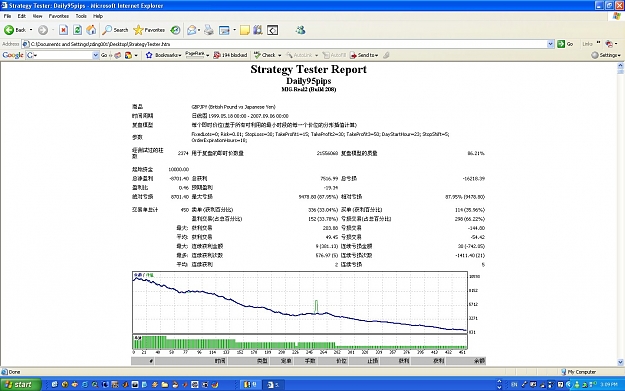This screenshot has width=625, height=391.
Task: Click the GBPJPY symbol description text
Action: point(233,107)
